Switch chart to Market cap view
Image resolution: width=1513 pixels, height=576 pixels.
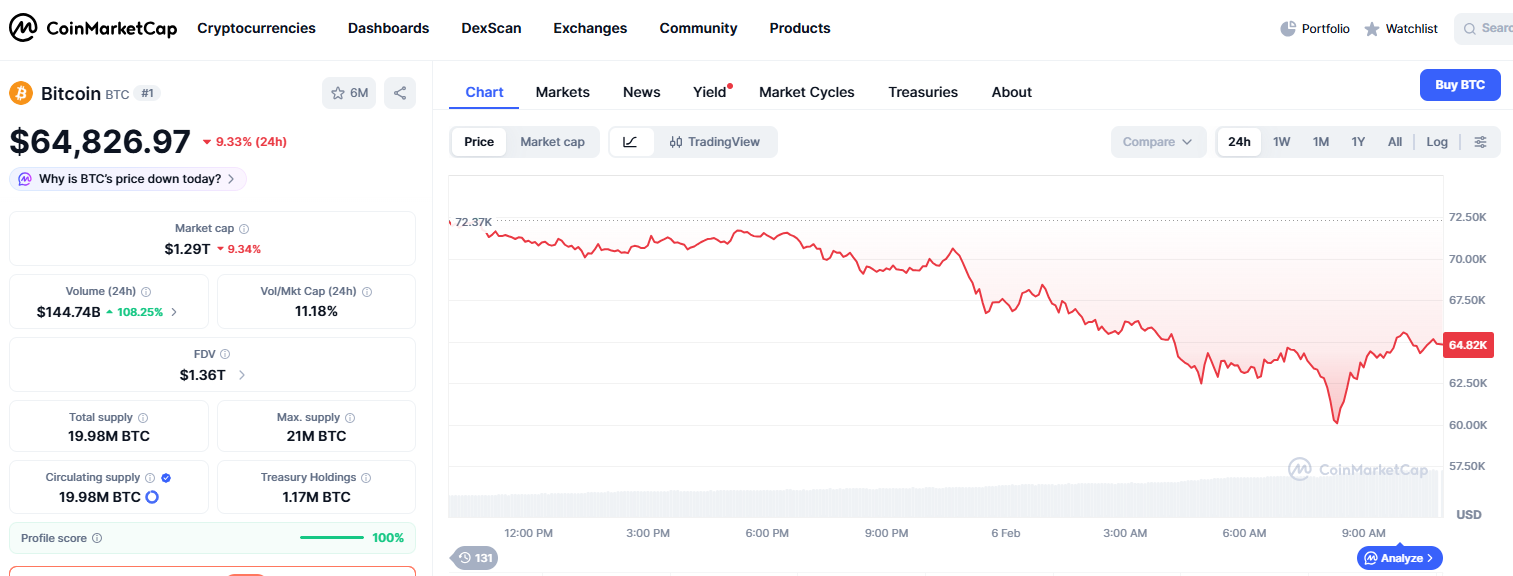pyautogui.click(x=552, y=142)
